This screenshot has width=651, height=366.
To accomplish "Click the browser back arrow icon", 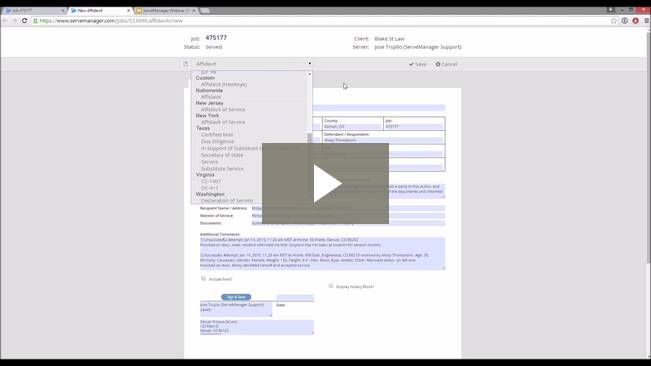I will [x=5, y=20].
